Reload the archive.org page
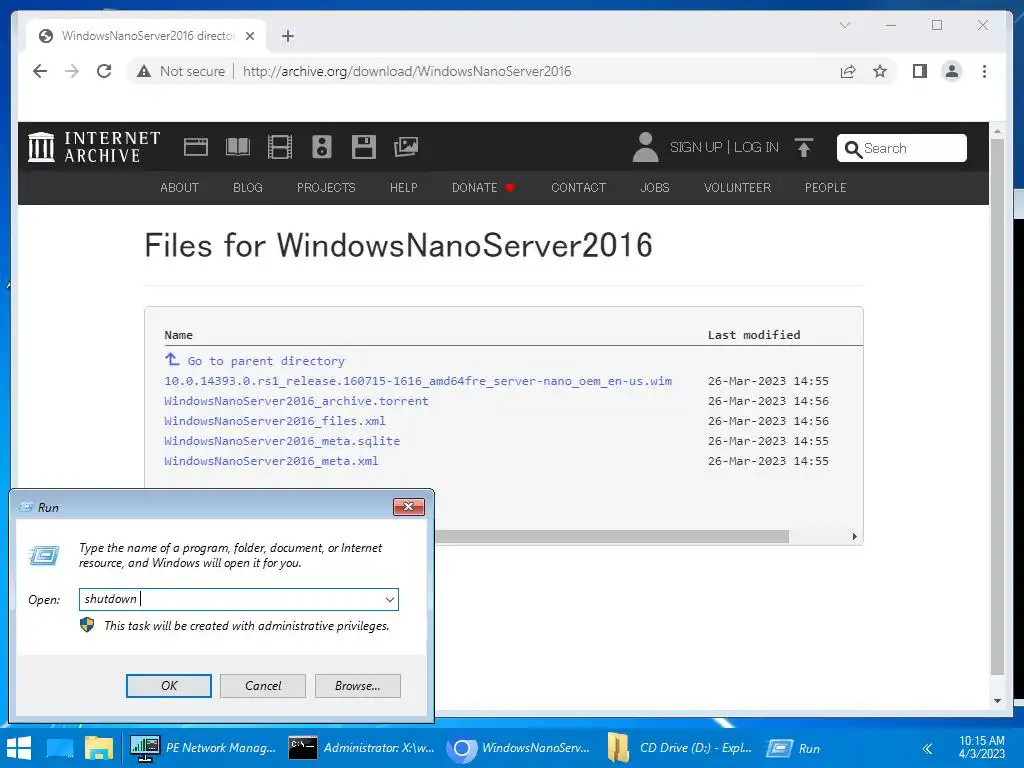This screenshot has width=1024, height=768. (x=104, y=71)
